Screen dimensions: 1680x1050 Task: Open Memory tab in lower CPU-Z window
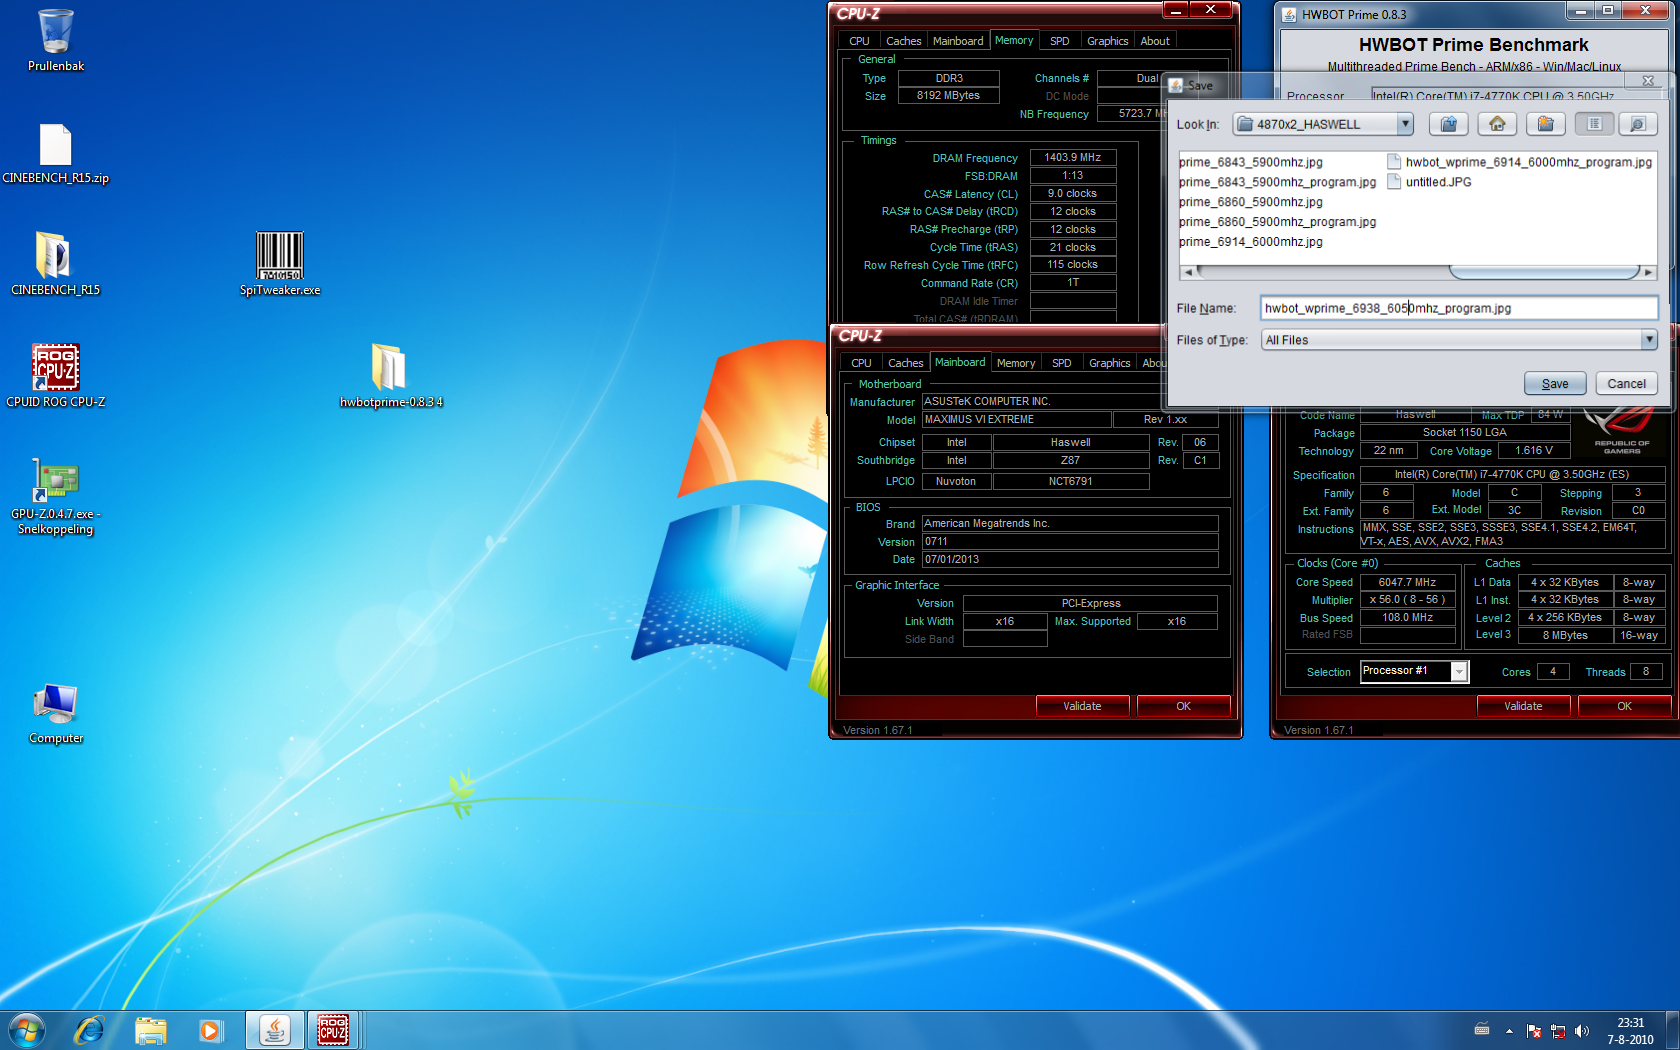[x=1016, y=363]
